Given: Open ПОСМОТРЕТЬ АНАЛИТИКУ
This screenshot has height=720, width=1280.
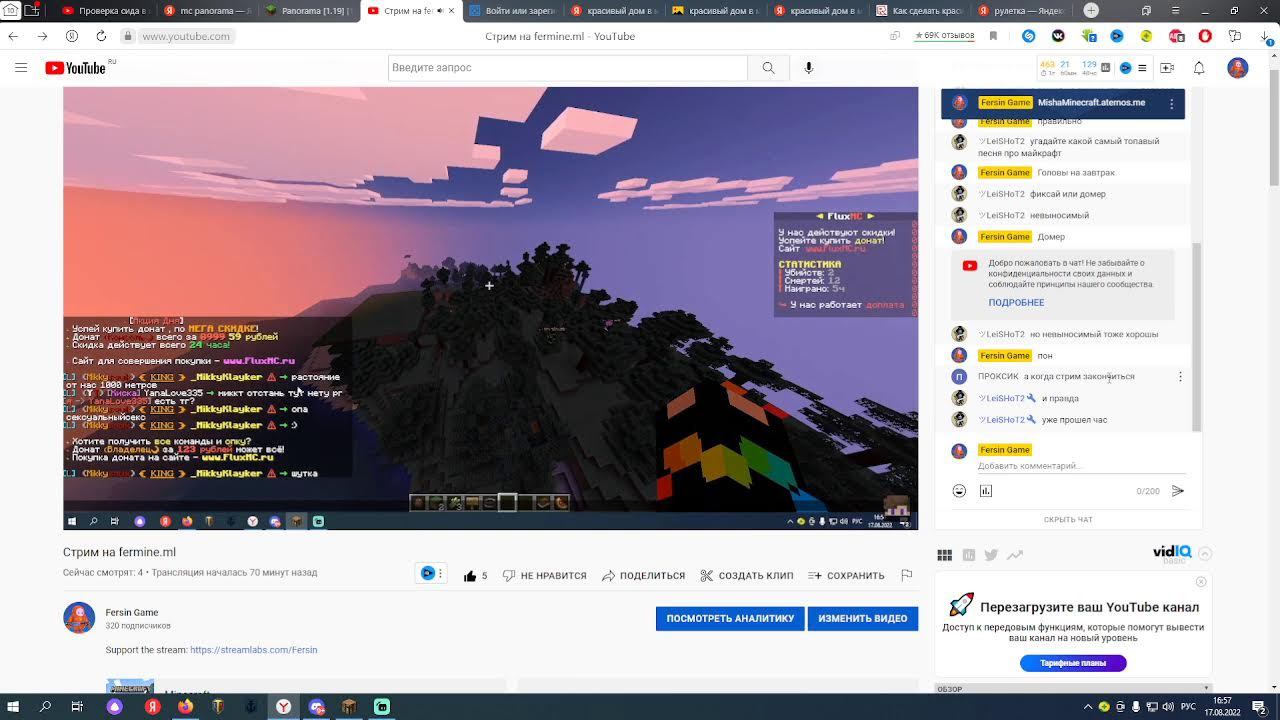Looking at the screenshot, I should point(730,619).
